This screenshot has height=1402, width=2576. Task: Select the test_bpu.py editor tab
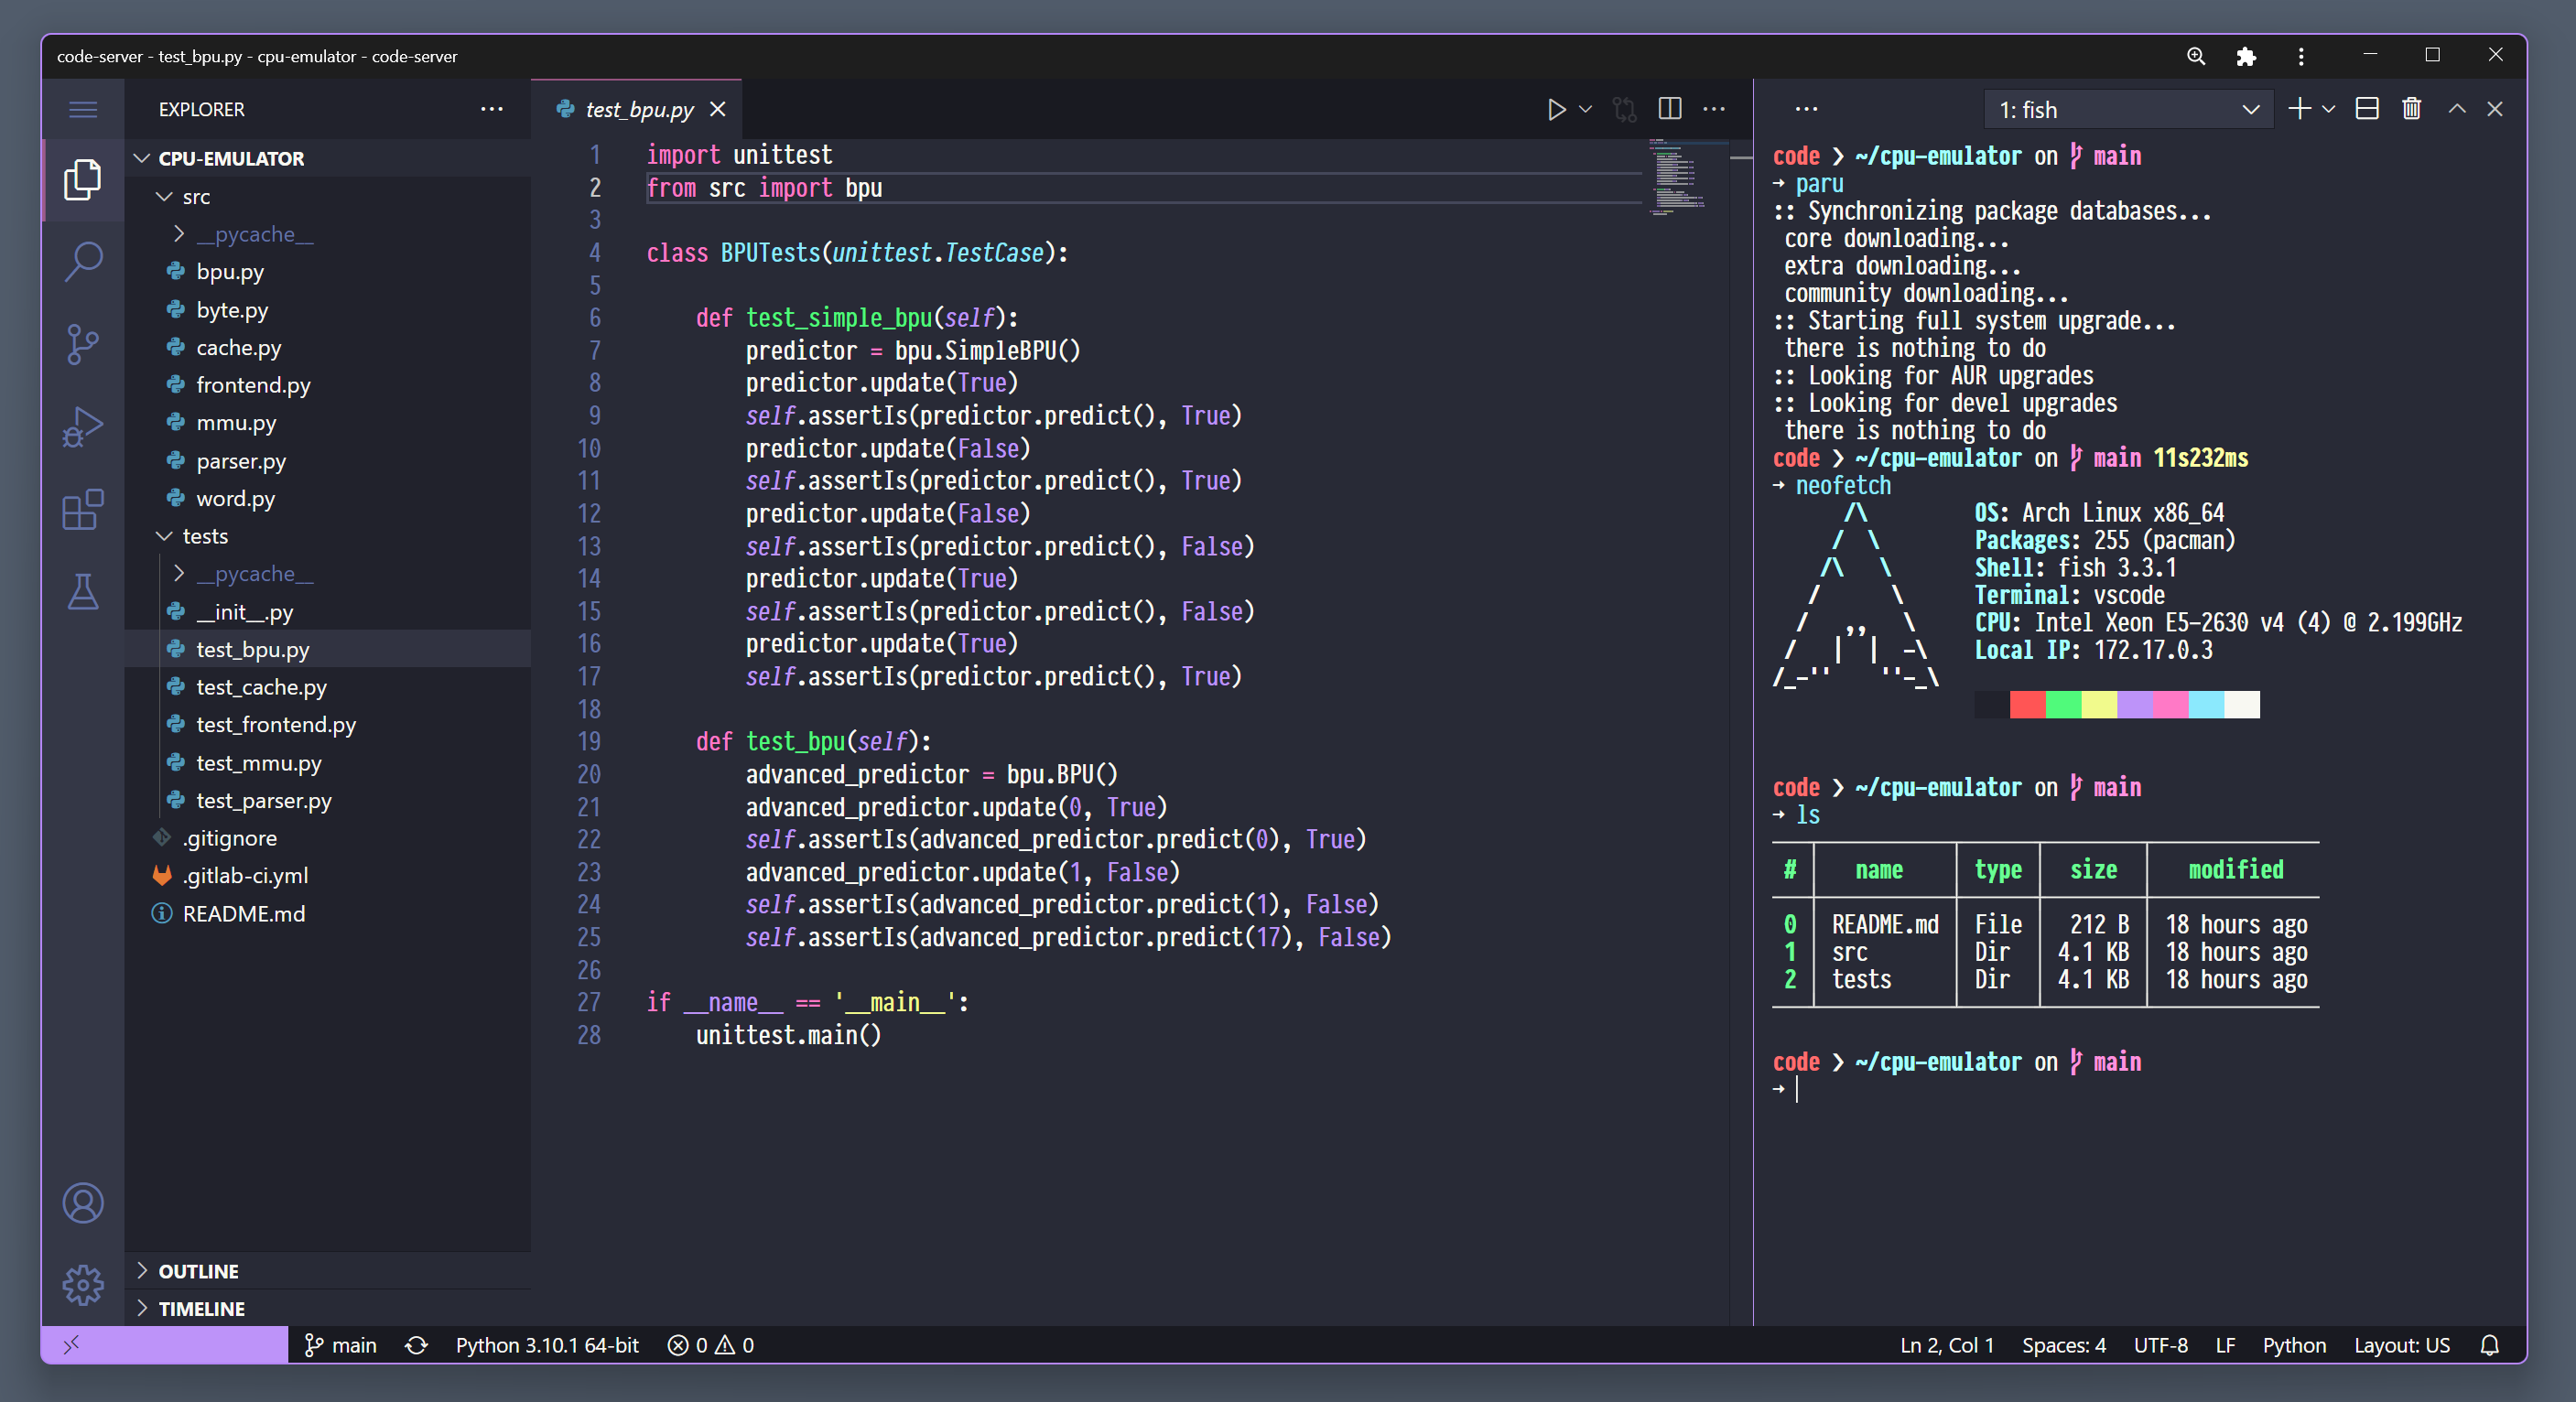pyautogui.click(x=638, y=109)
